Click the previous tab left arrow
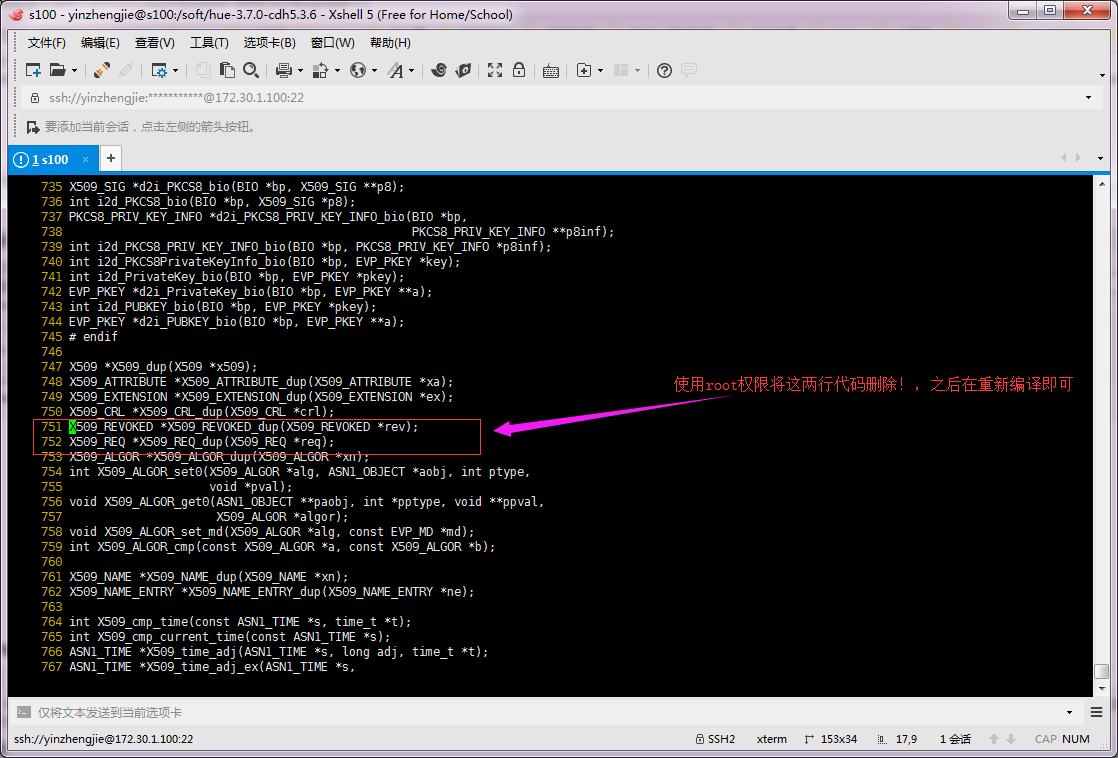Screen dimensions: 1118x758 tap(1063, 158)
